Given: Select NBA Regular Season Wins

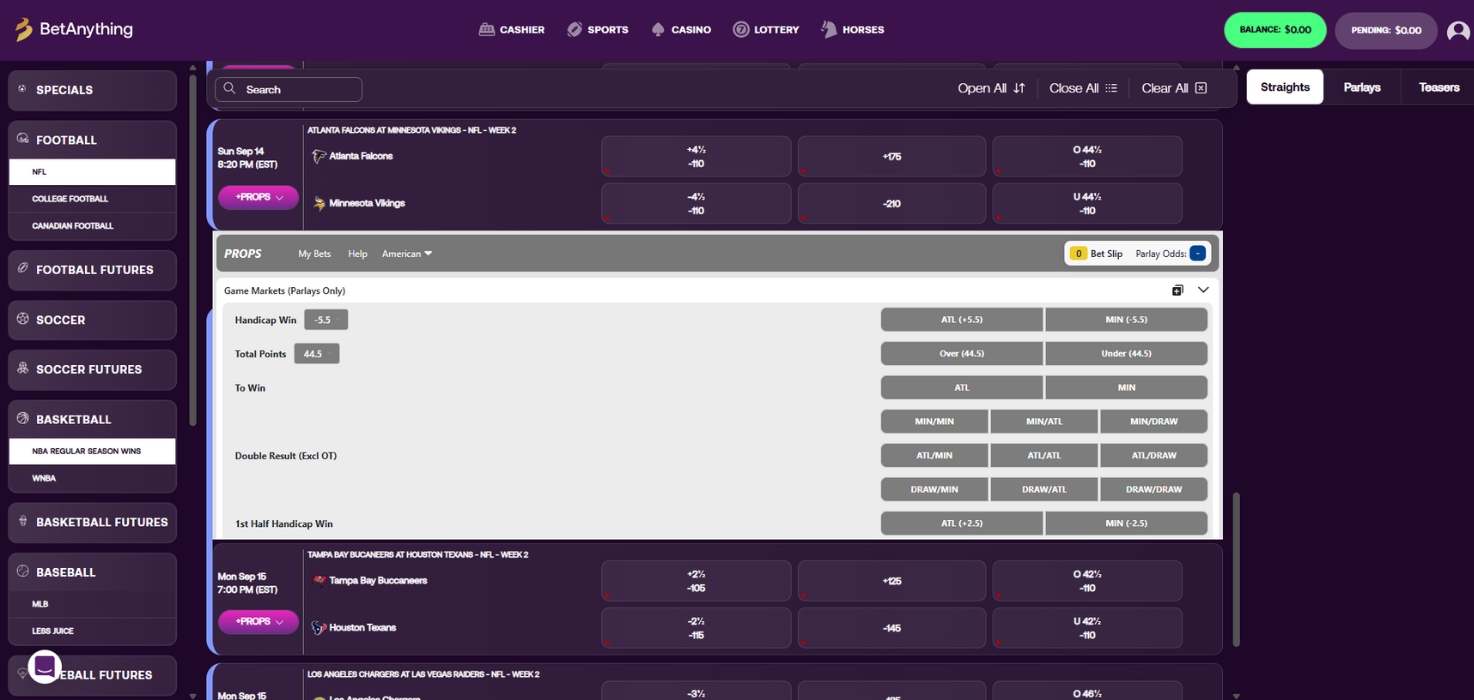Looking at the screenshot, I should tap(92, 451).
